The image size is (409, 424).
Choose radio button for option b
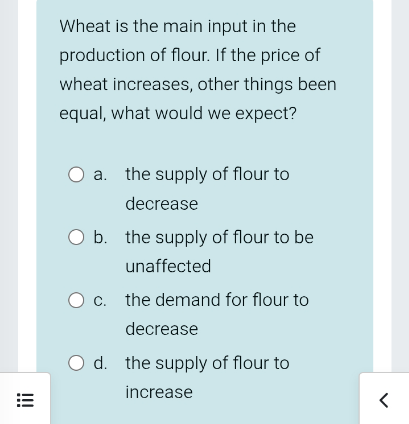click(76, 237)
